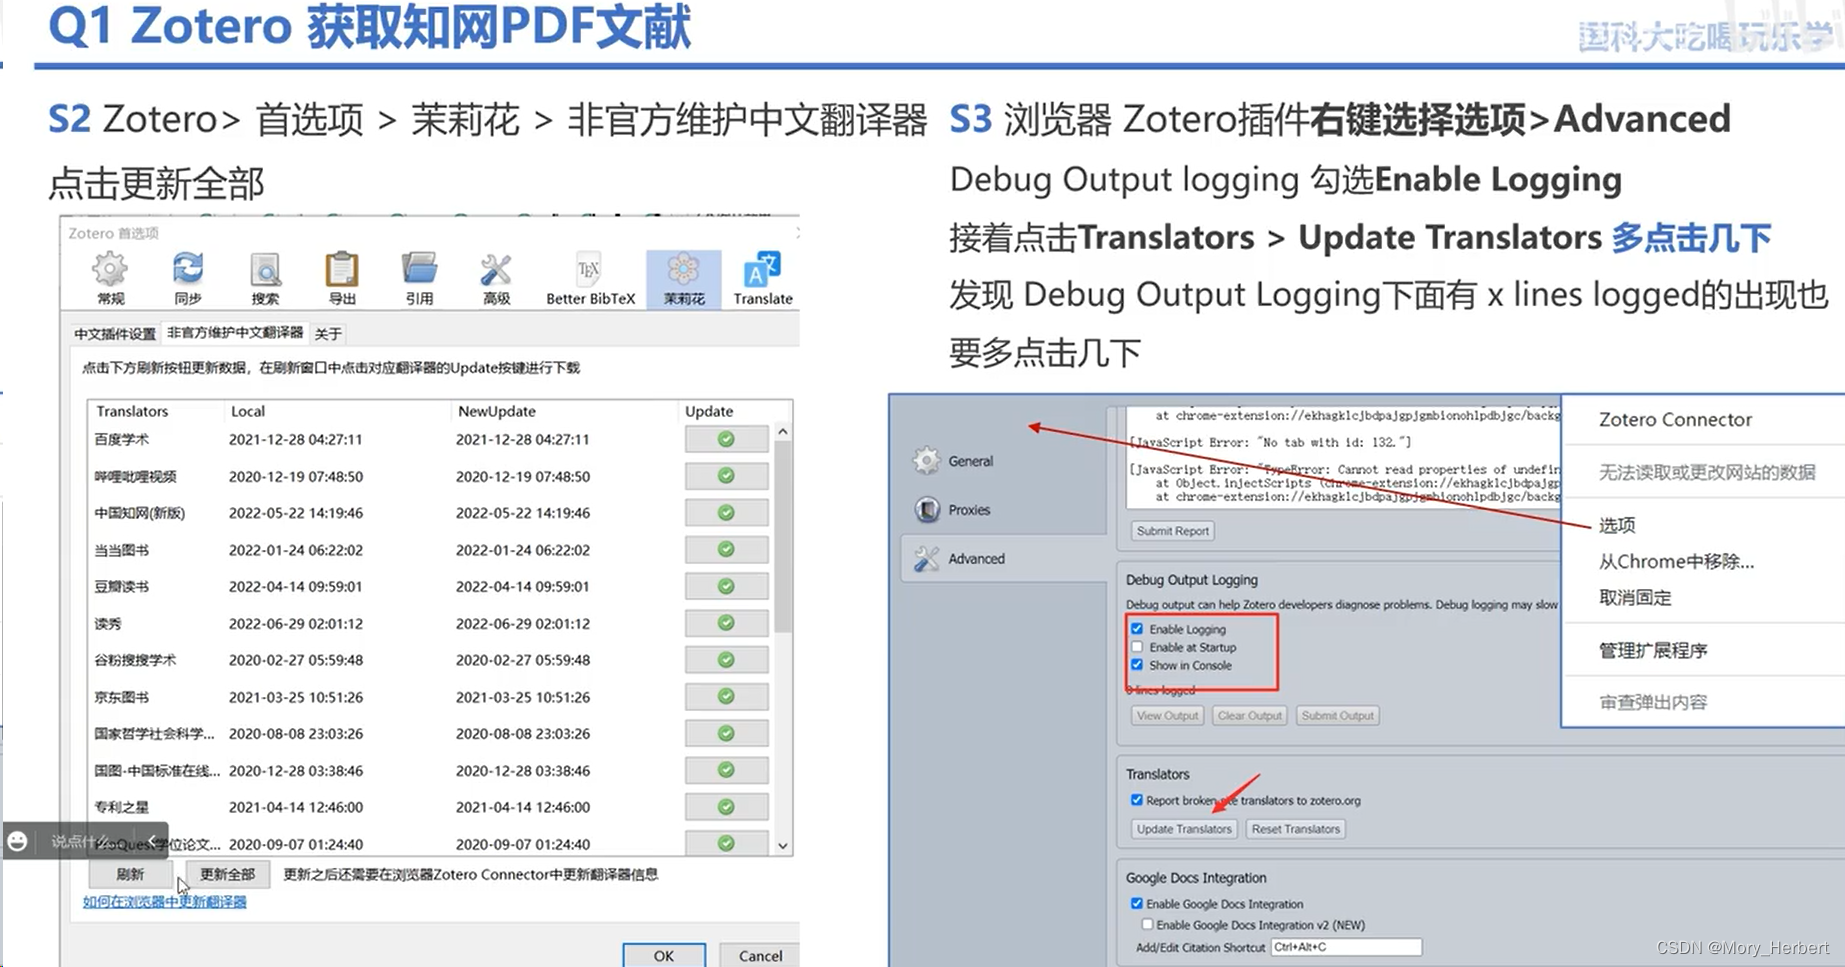
Task: Click the View Output button
Action: click(1167, 716)
